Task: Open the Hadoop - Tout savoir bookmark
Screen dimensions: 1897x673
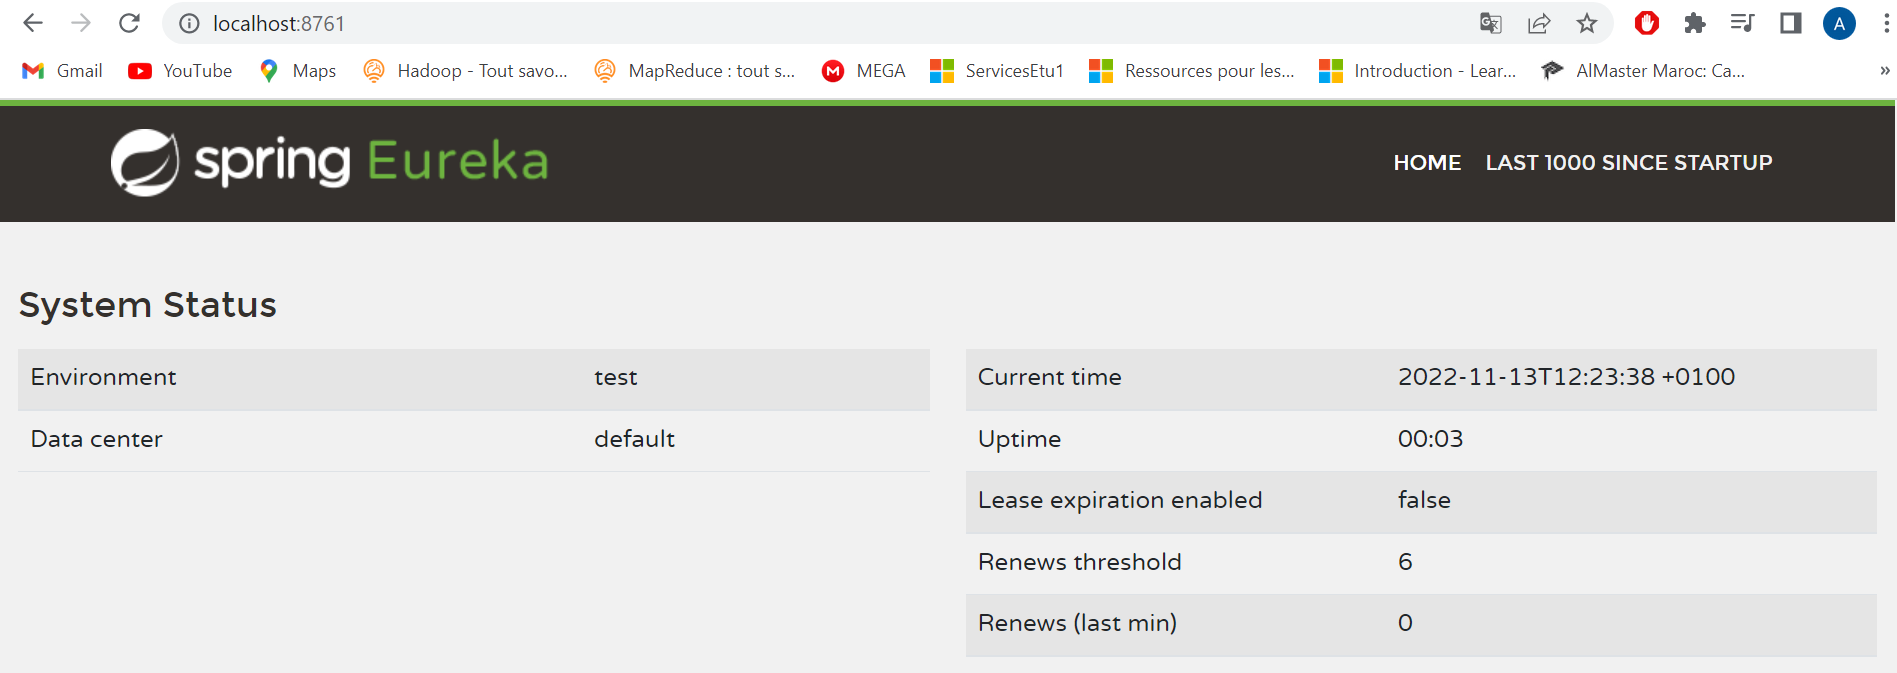Action: (x=467, y=70)
